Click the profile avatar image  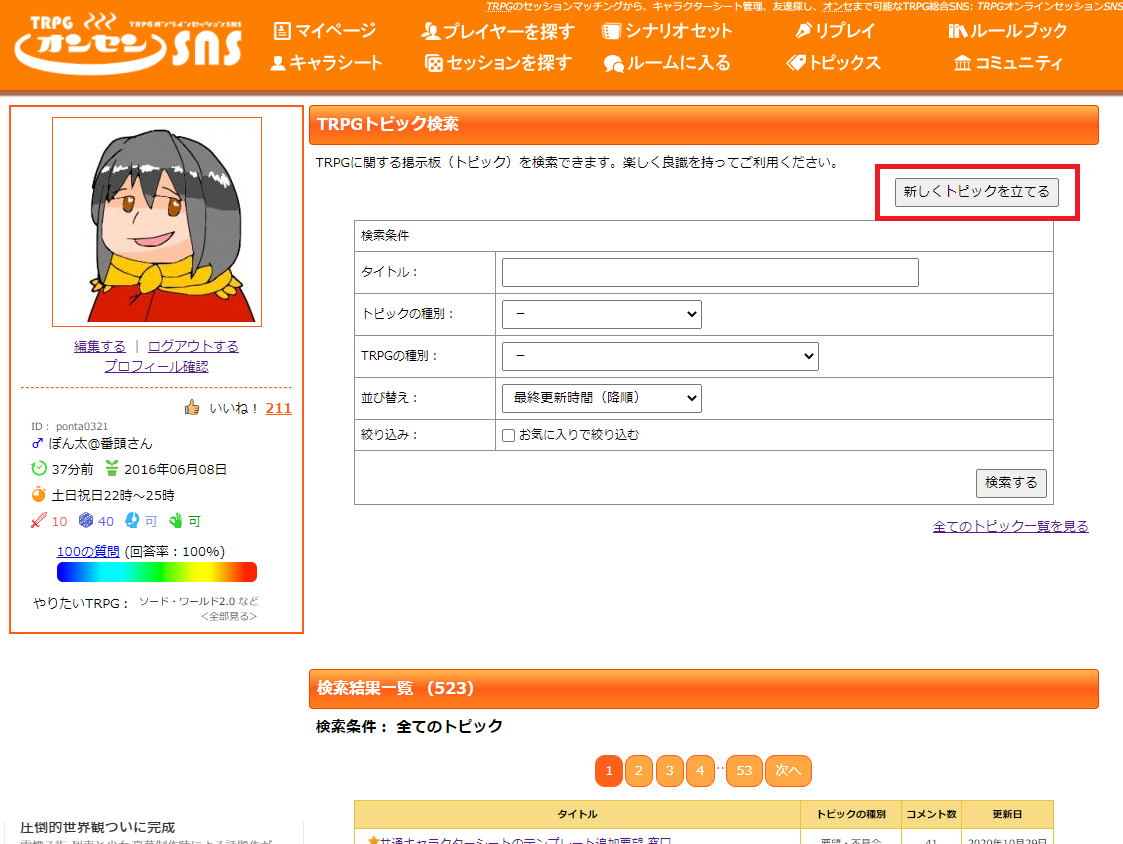point(157,222)
